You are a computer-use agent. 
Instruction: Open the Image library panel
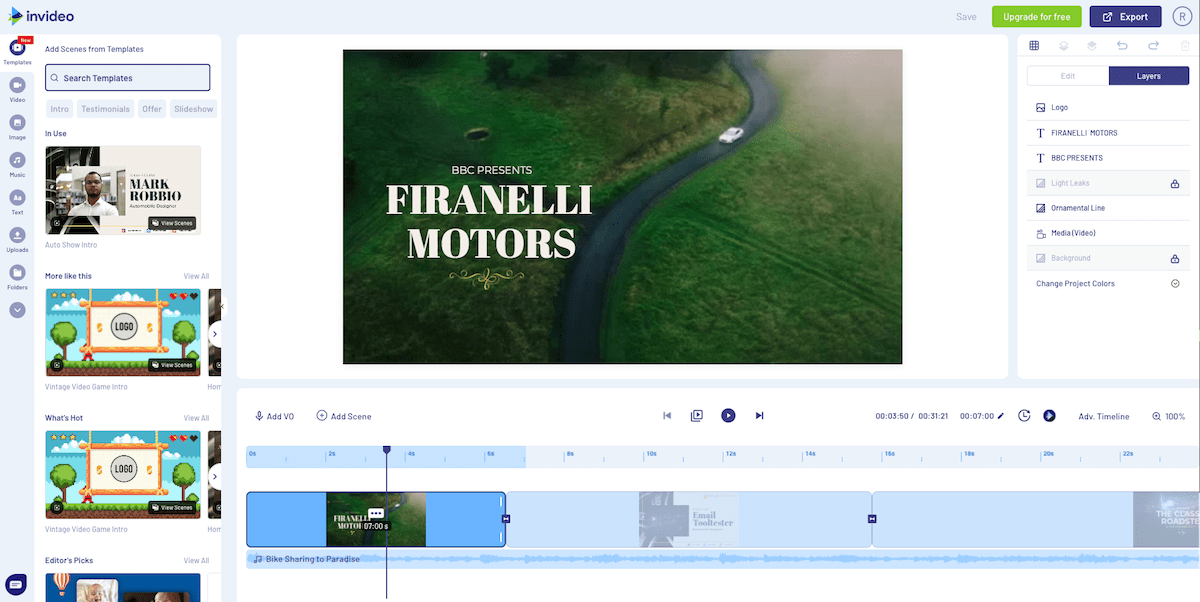coord(17,127)
